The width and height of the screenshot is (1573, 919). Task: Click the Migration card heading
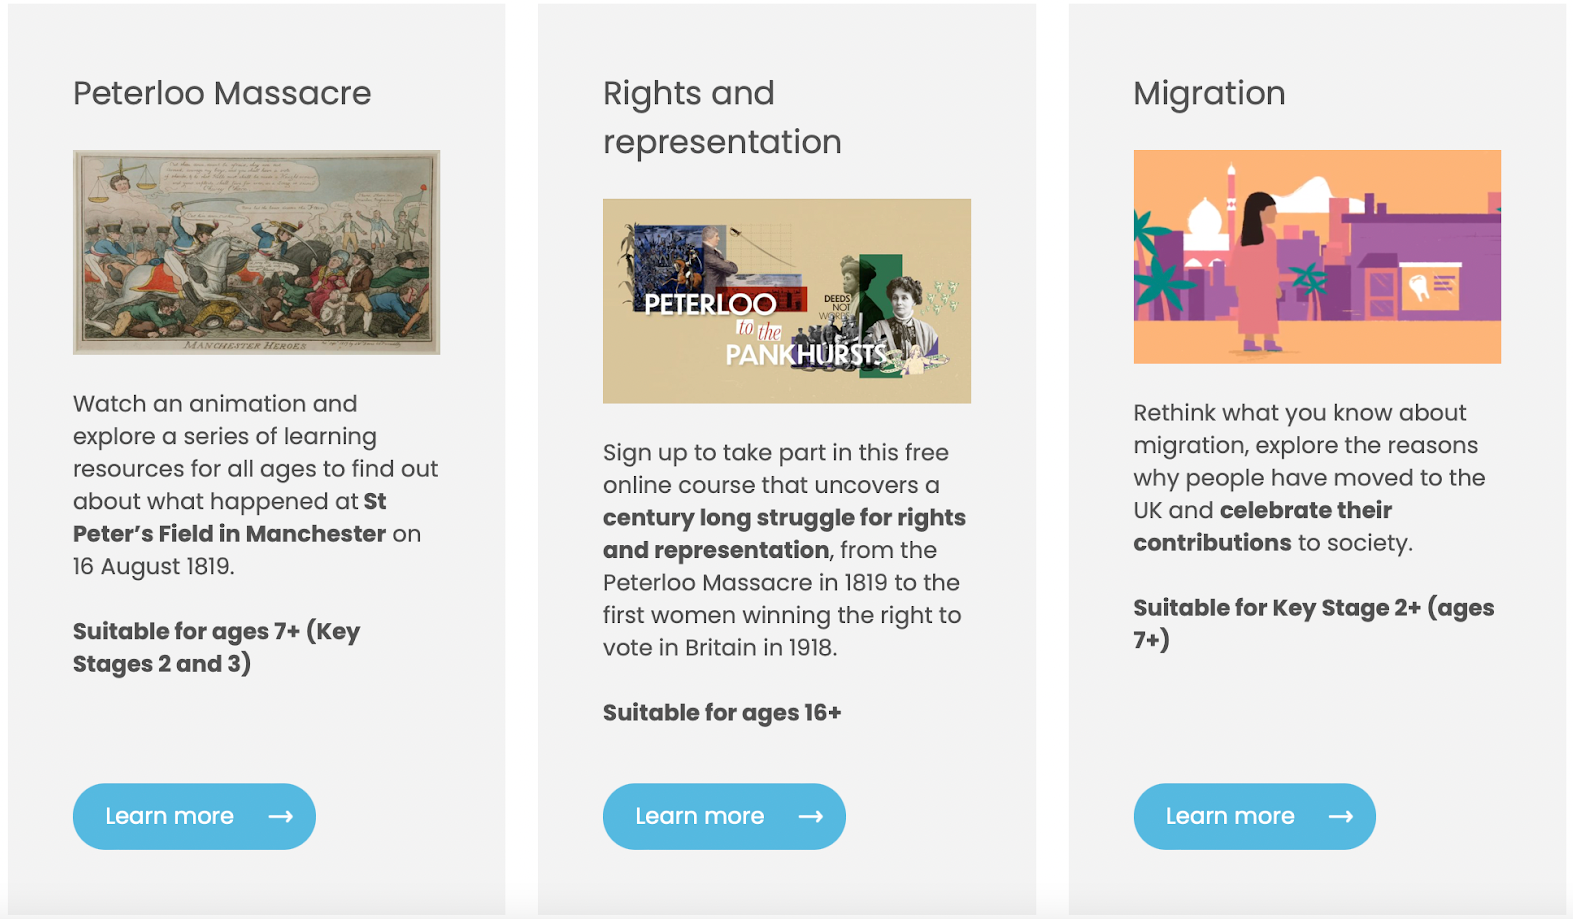click(1209, 93)
